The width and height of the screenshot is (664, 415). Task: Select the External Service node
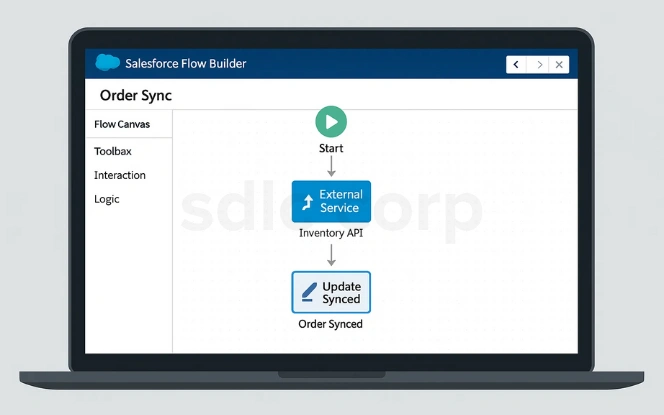(x=331, y=202)
